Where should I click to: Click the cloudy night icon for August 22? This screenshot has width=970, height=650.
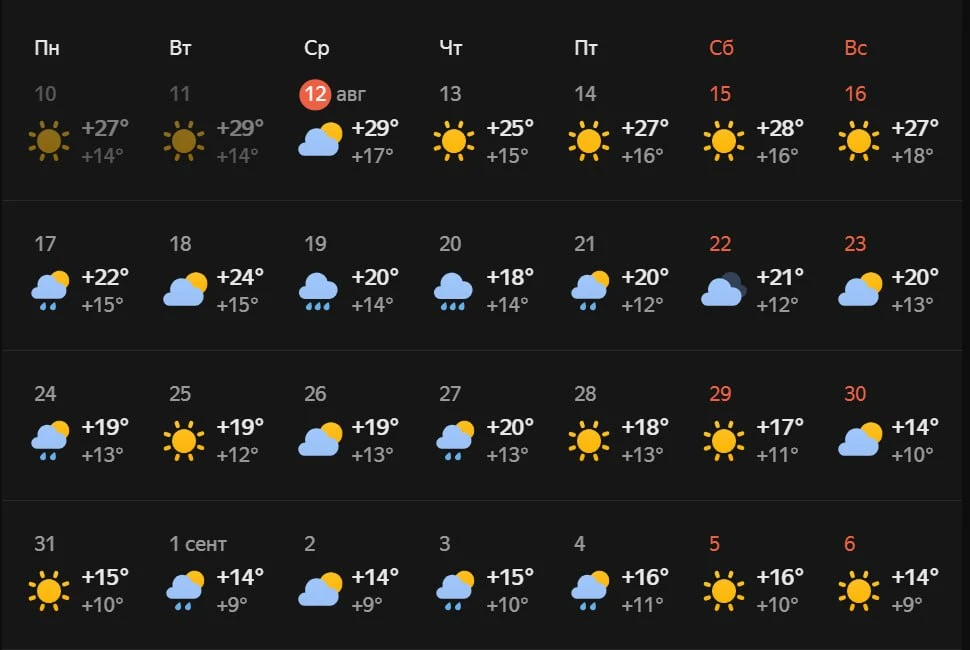pos(723,289)
